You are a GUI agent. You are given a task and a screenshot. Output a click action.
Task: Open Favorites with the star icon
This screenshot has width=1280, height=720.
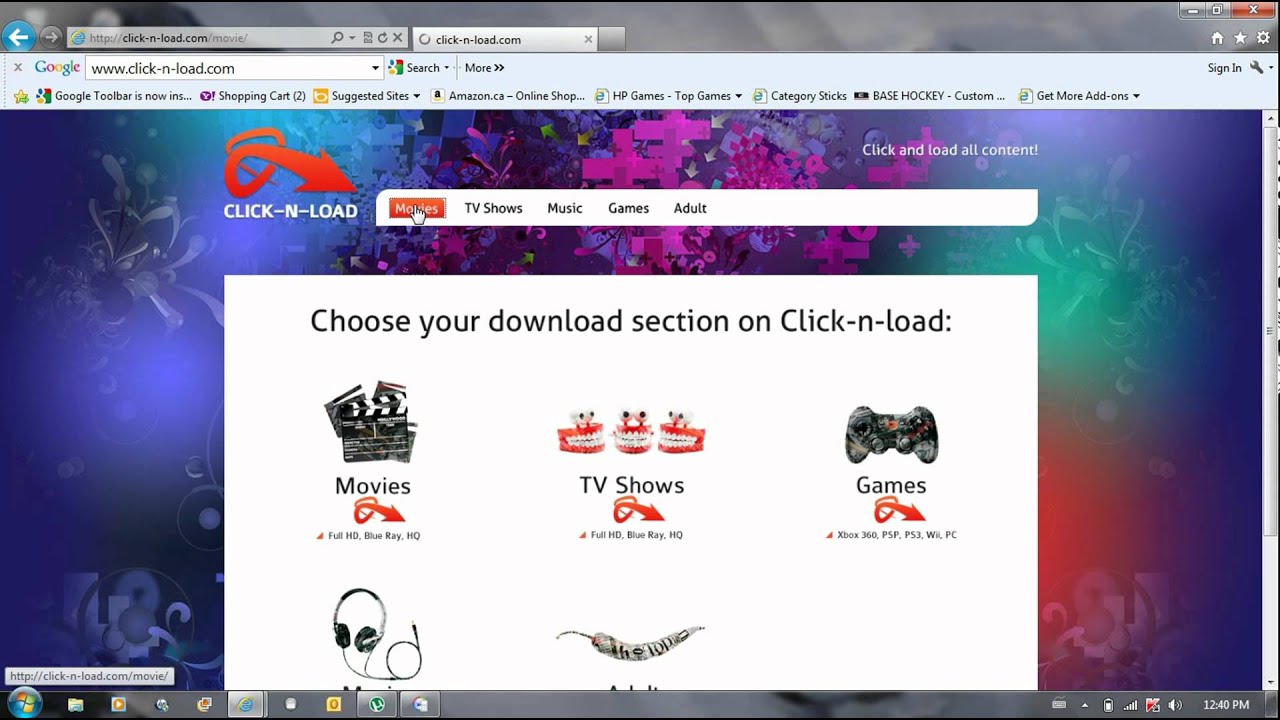point(1240,38)
